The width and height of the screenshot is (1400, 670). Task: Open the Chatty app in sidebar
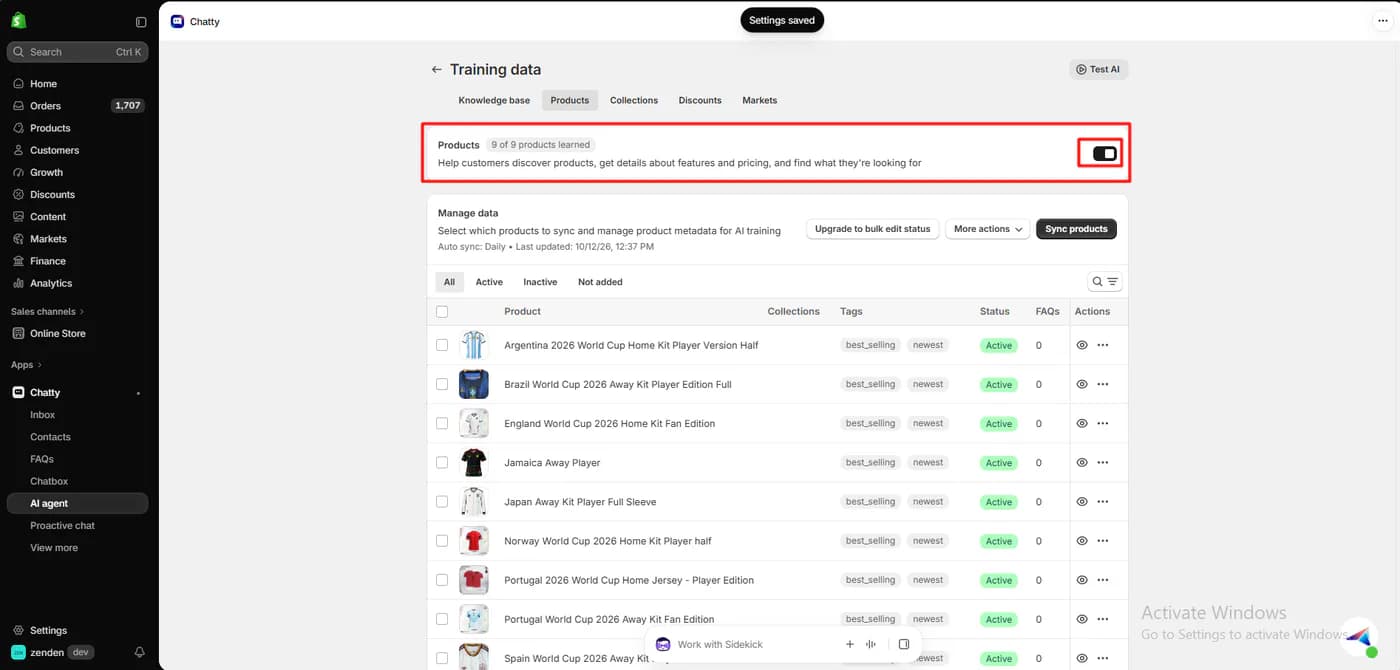(45, 393)
